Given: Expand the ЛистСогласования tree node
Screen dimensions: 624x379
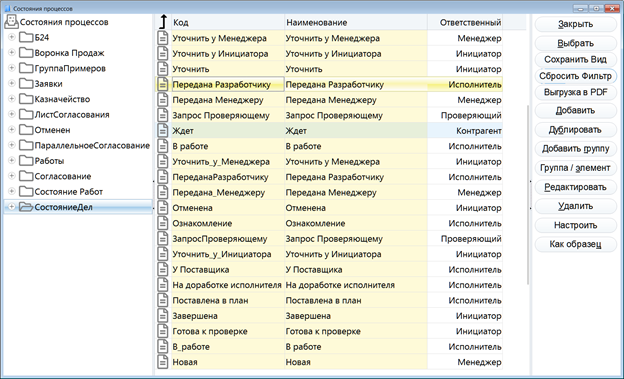Looking at the screenshot, I should [x=12, y=114].
